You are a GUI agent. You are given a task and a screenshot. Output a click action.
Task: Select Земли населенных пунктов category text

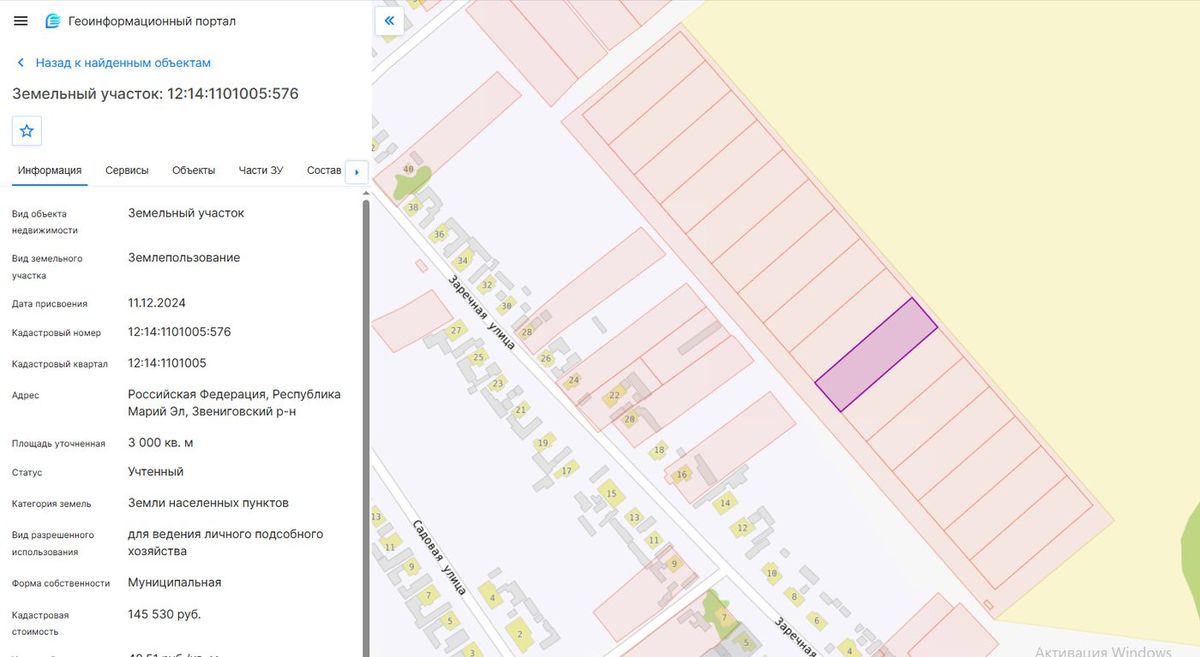point(208,503)
